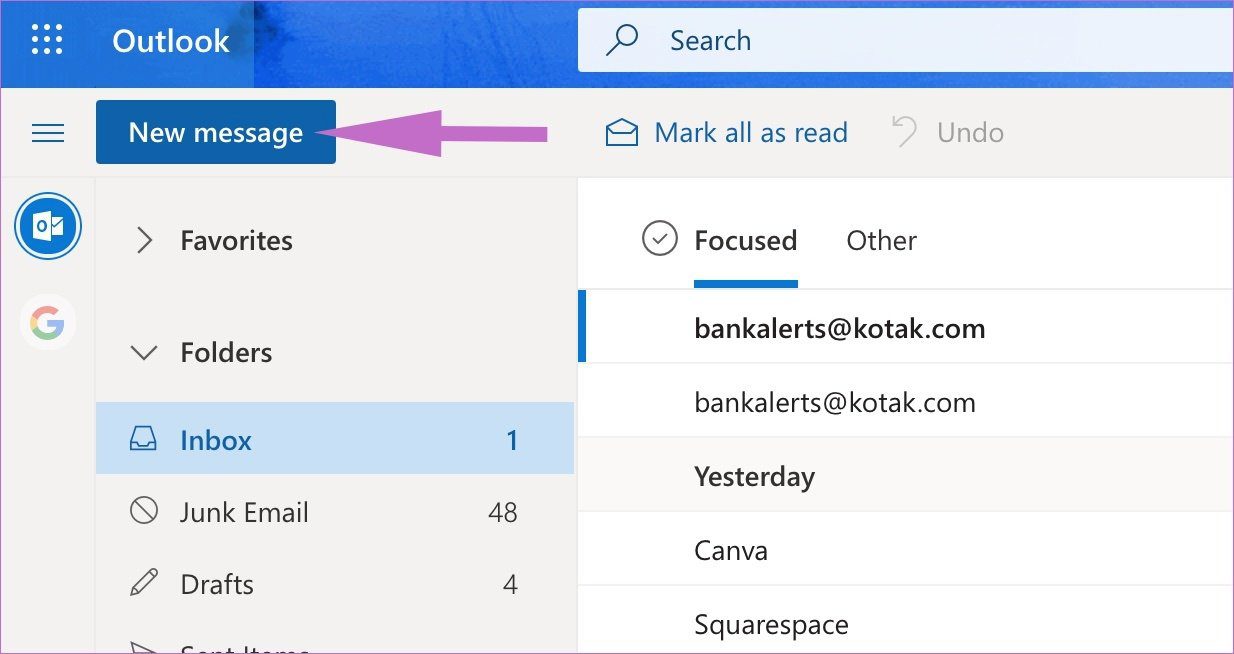Switch to the Other tab
The width and height of the screenshot is (1234, 654).
point(881,240)
